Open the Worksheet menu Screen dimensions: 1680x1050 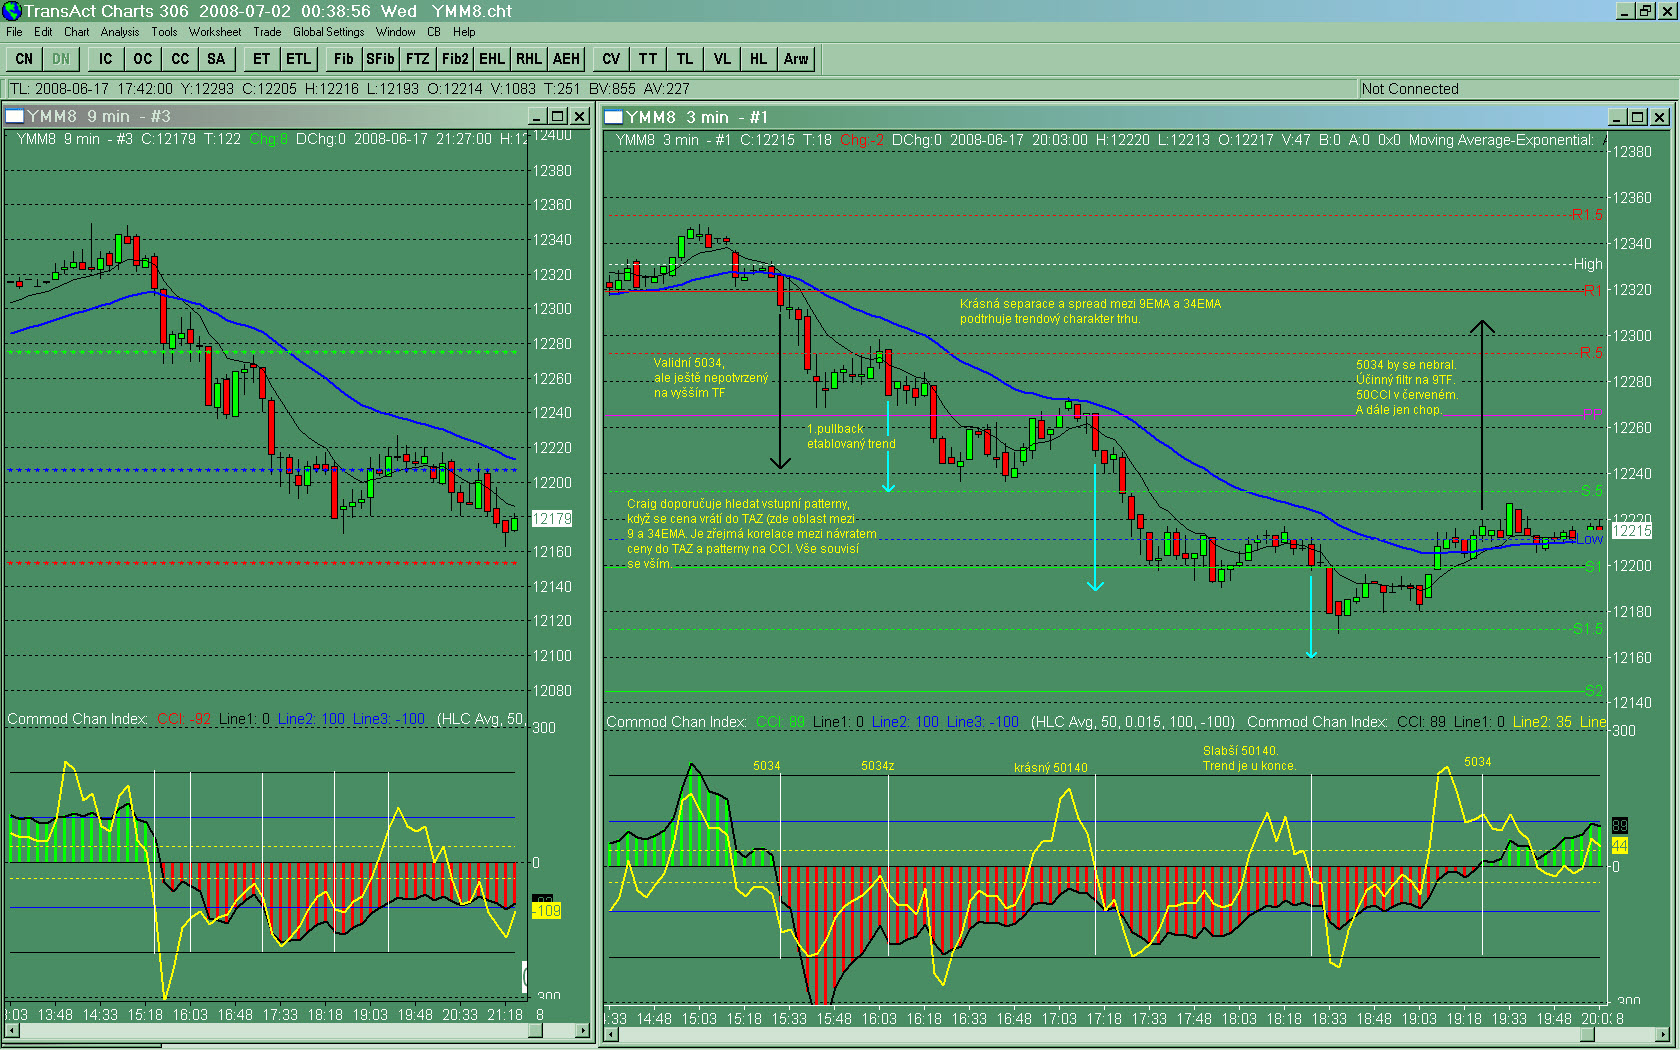215,32
